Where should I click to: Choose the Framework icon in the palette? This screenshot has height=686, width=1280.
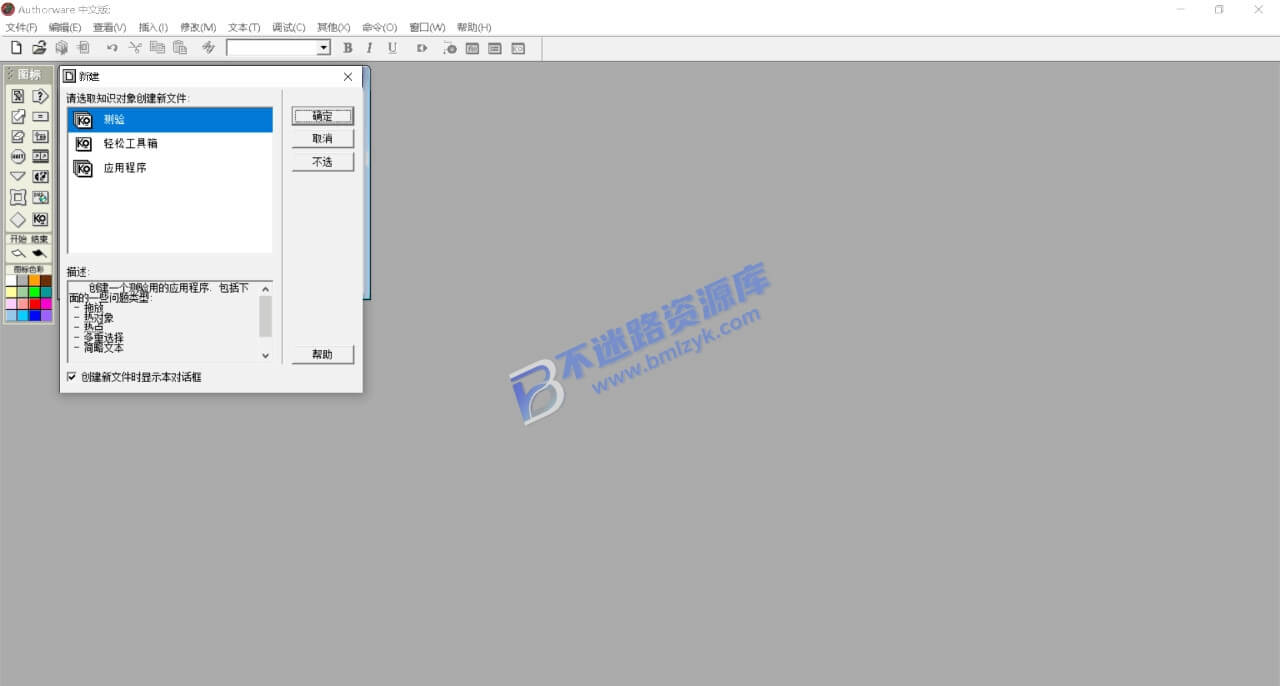point(18,197)
